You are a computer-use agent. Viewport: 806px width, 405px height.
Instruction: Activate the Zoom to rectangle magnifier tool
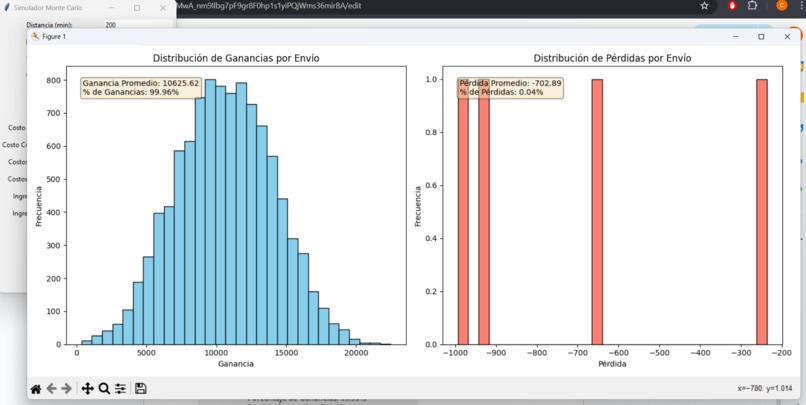tap(104, 389)
